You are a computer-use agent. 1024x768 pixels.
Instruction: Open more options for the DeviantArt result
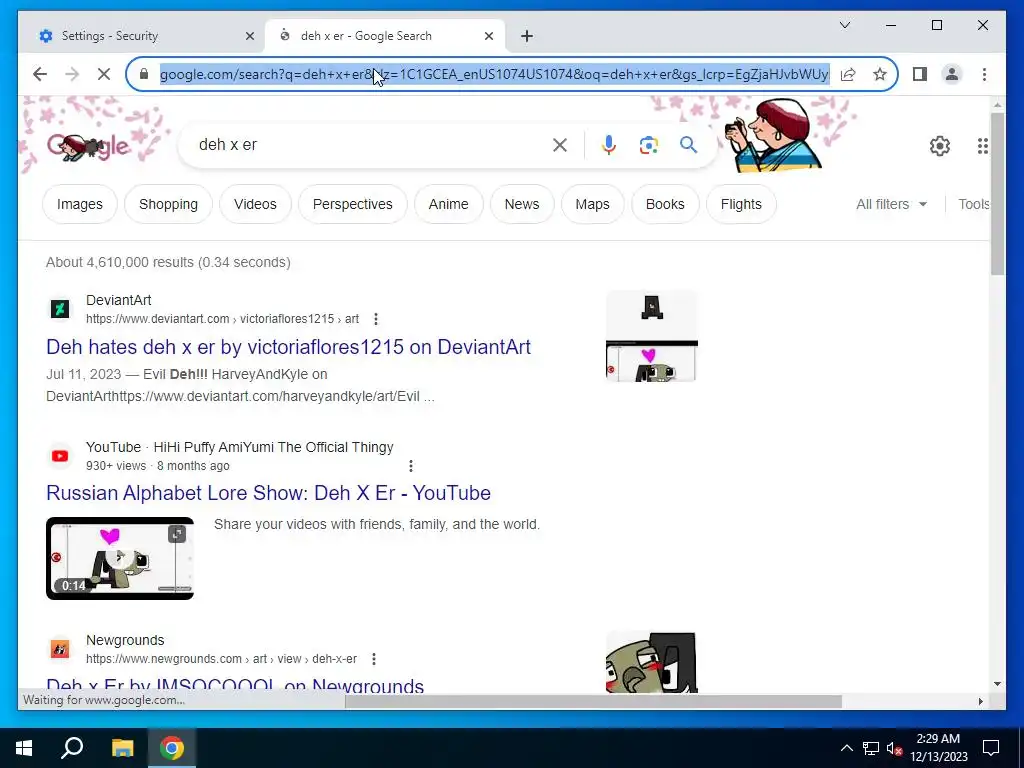tap(376, 319)
